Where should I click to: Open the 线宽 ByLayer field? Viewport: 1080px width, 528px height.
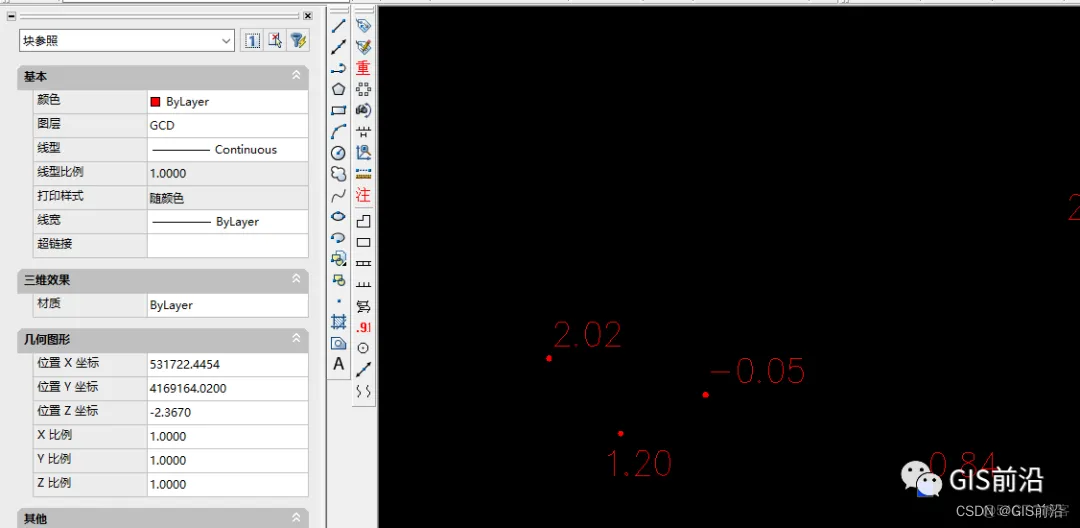point(228,222)
